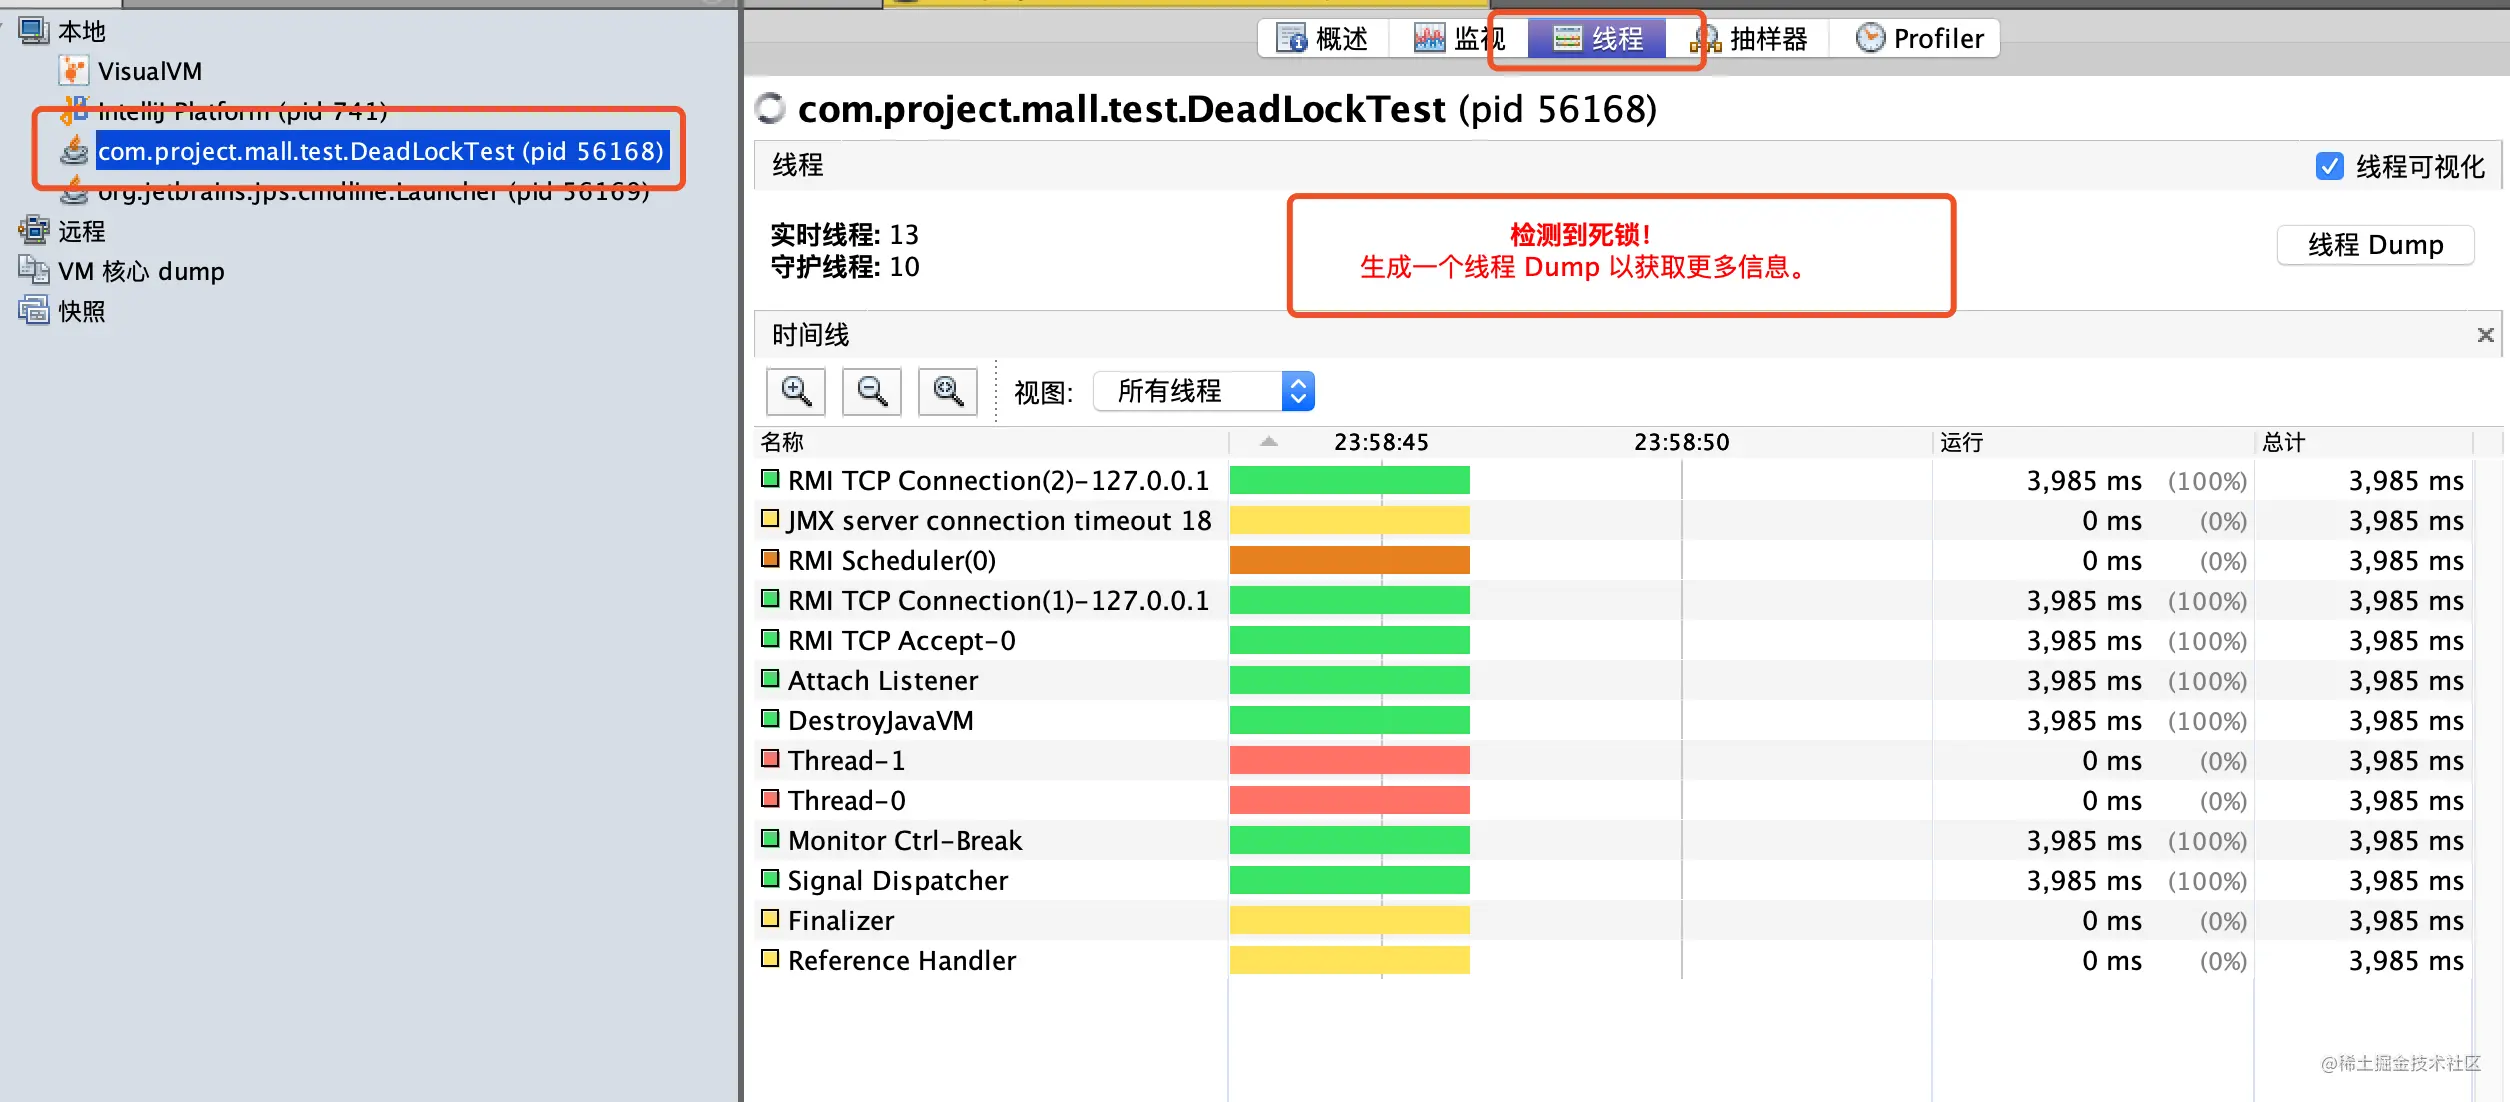The width and height of the screenshot is (2510, 1102).
Task: Select the 'DestroyJavaVM' thread name
Action: [880, 721]
